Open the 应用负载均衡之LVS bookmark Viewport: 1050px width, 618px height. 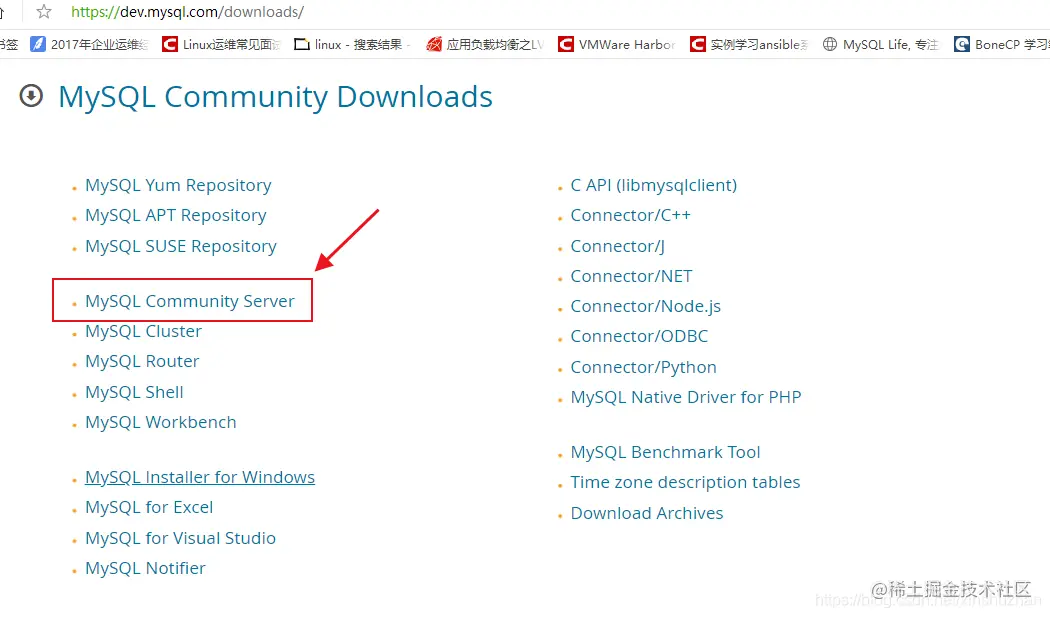click(x=485, y=44)
